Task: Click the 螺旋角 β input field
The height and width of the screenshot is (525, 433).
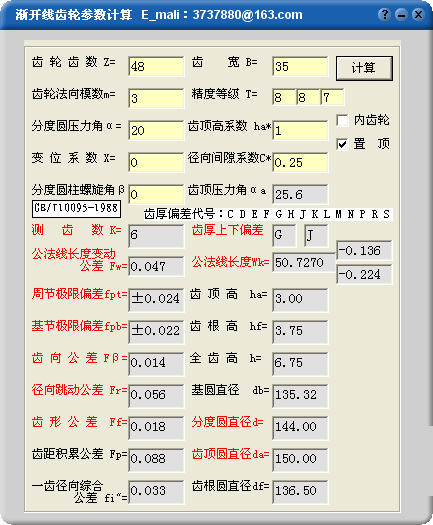Action: tap(156, 194)
